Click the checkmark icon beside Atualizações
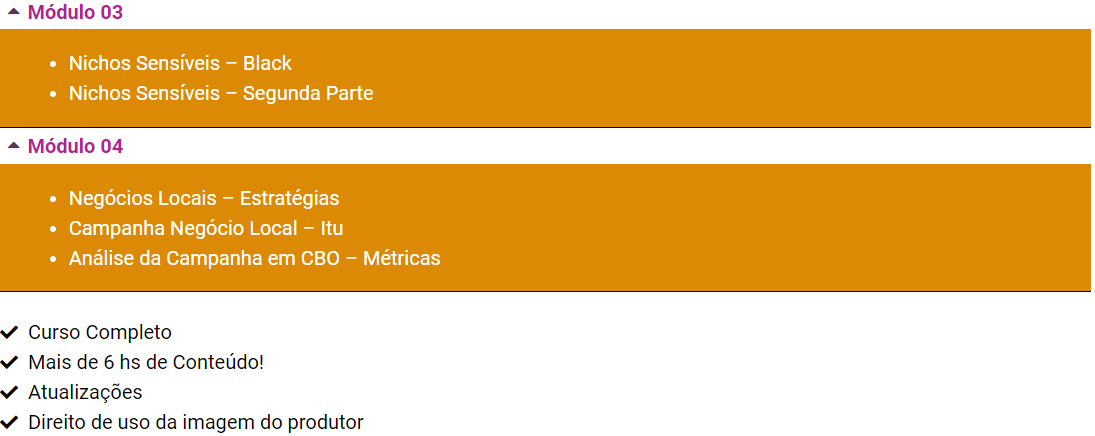The image size is (1095, 436). point(10,392)
